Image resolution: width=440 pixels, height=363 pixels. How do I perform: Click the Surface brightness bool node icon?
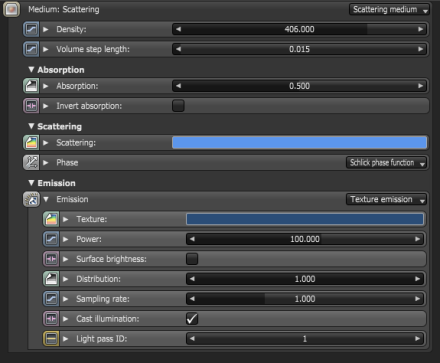51,259
